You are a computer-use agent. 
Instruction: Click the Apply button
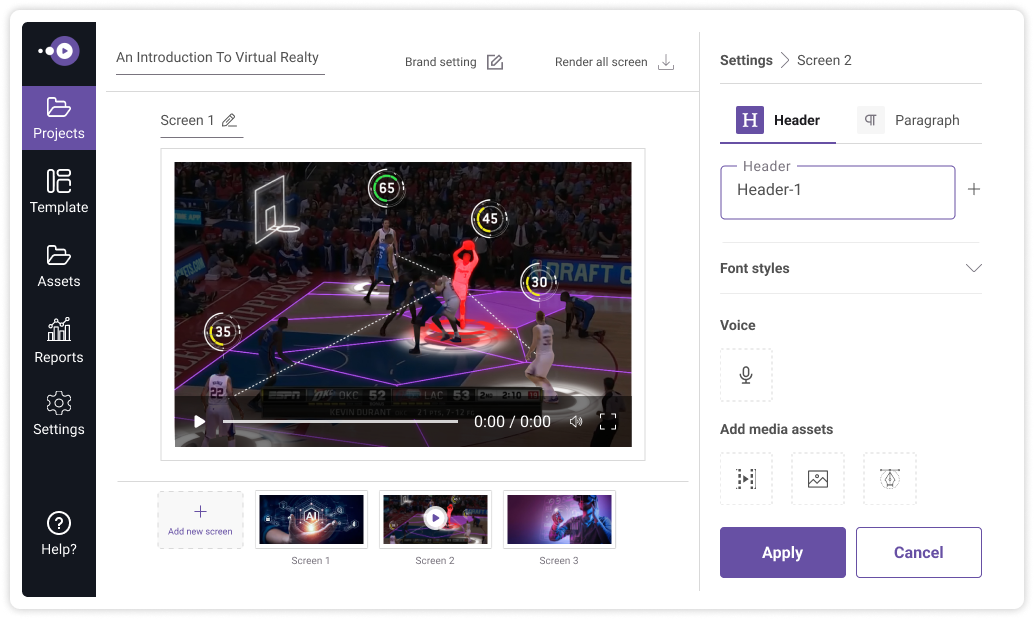click(783, 552)
